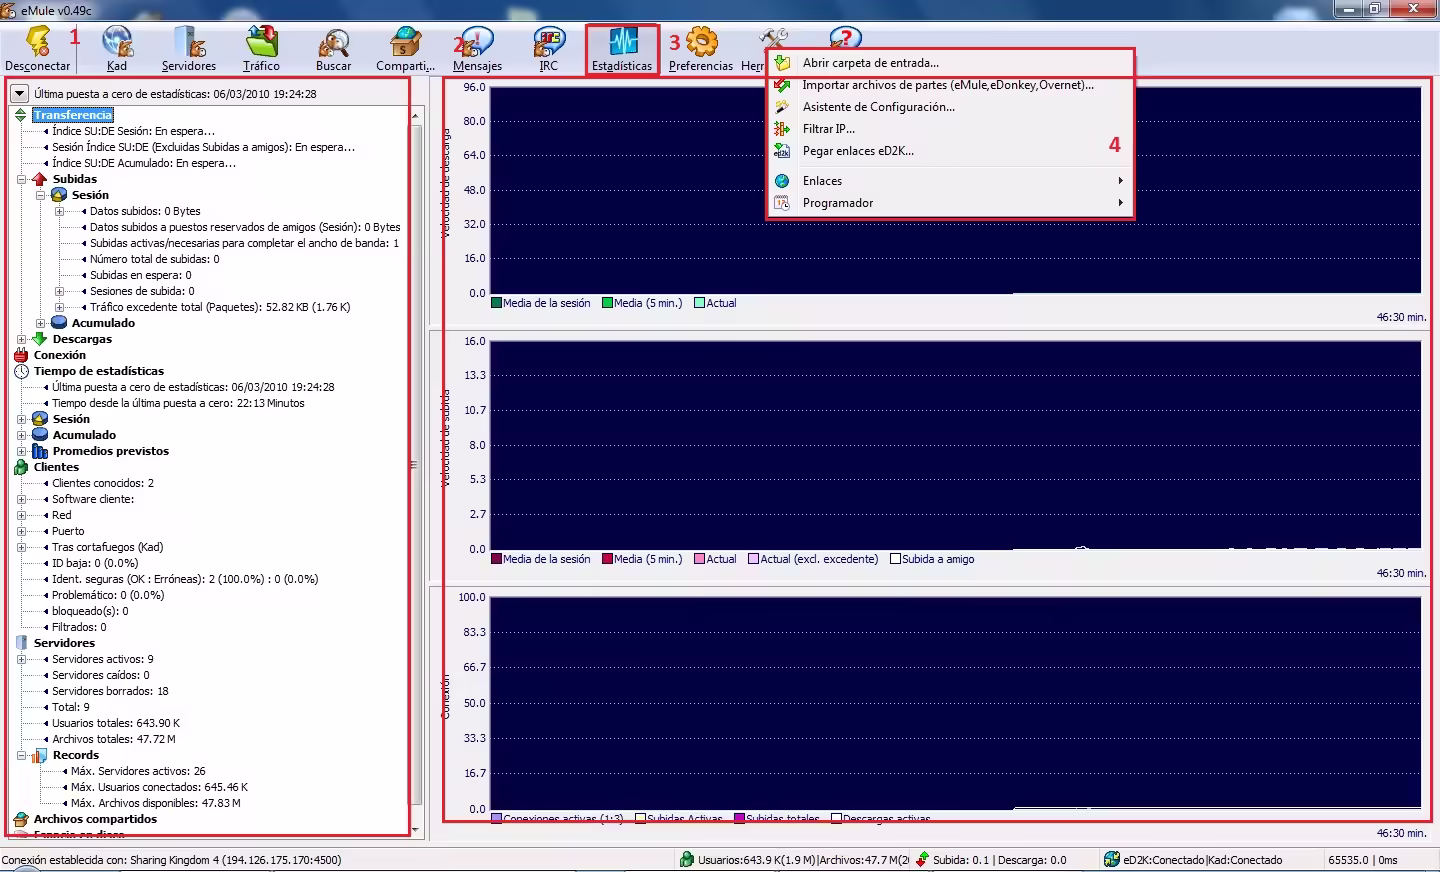1440x872 pixels.
Task: Click the Herramientas tools icon
Action: pos(773,40)
